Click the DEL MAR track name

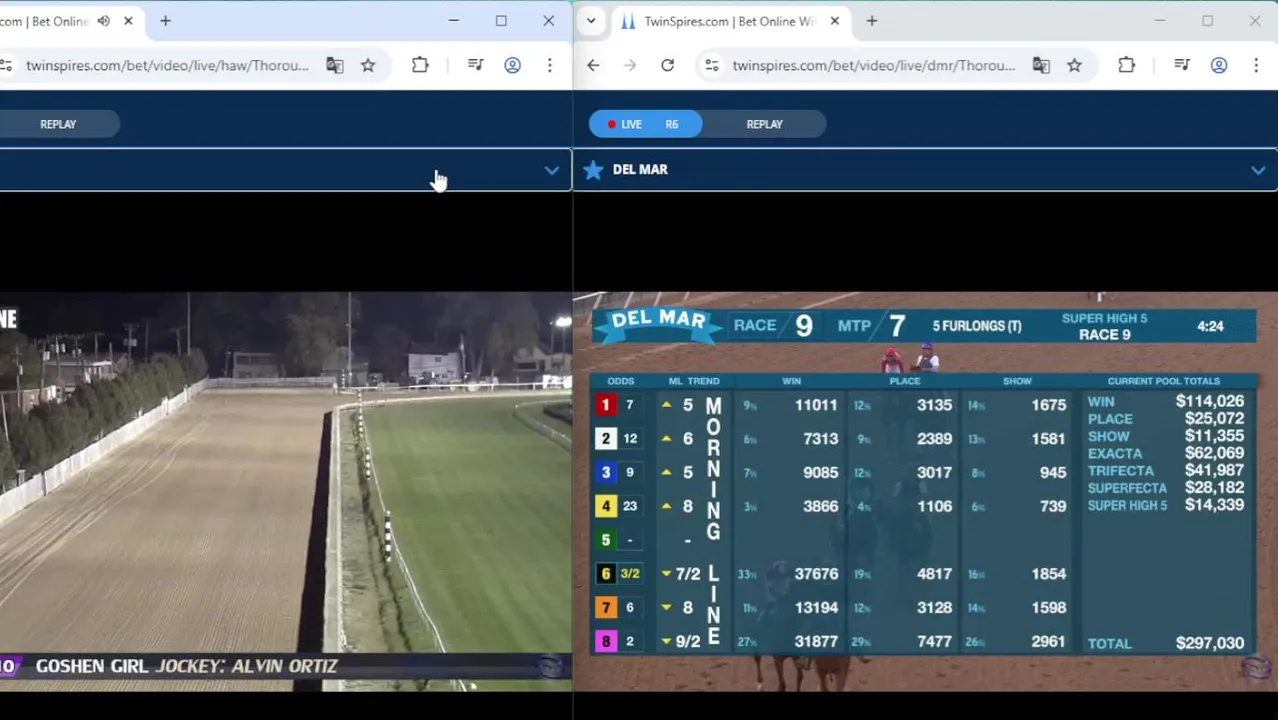click(640, 170)
